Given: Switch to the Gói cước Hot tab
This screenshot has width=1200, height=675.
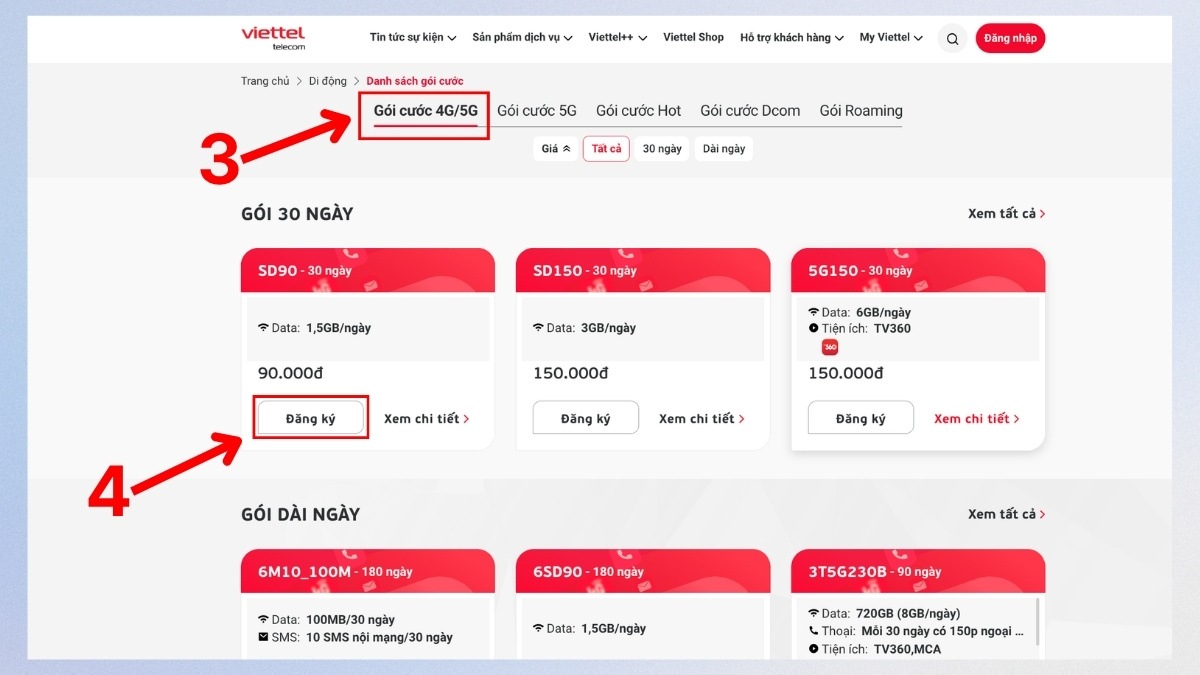Looking at the screenshot, I should (638, 111).
